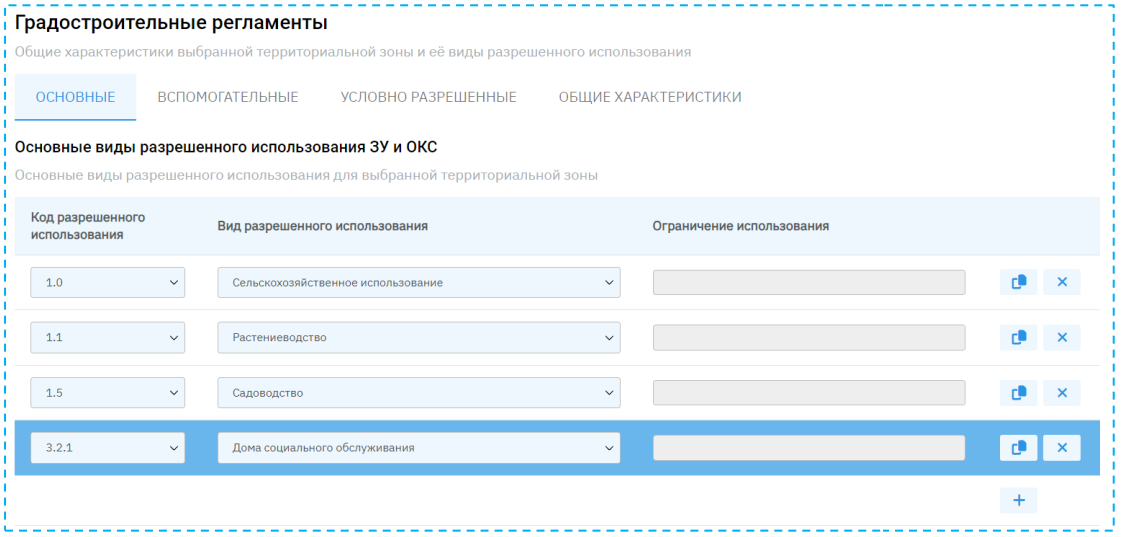Delete the Сельскохозяйственное использование row
1122x537 pixels.
[x=1061, y=283]
